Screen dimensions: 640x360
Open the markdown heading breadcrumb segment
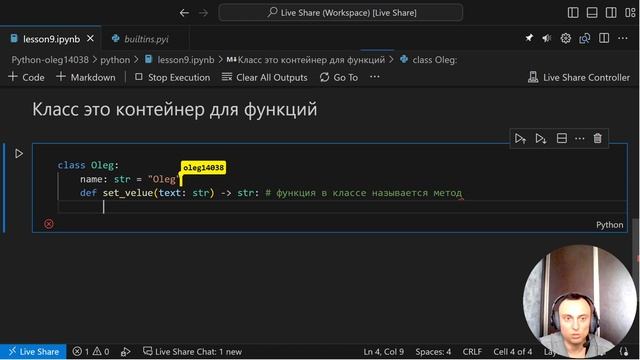(x=306, y=60)
